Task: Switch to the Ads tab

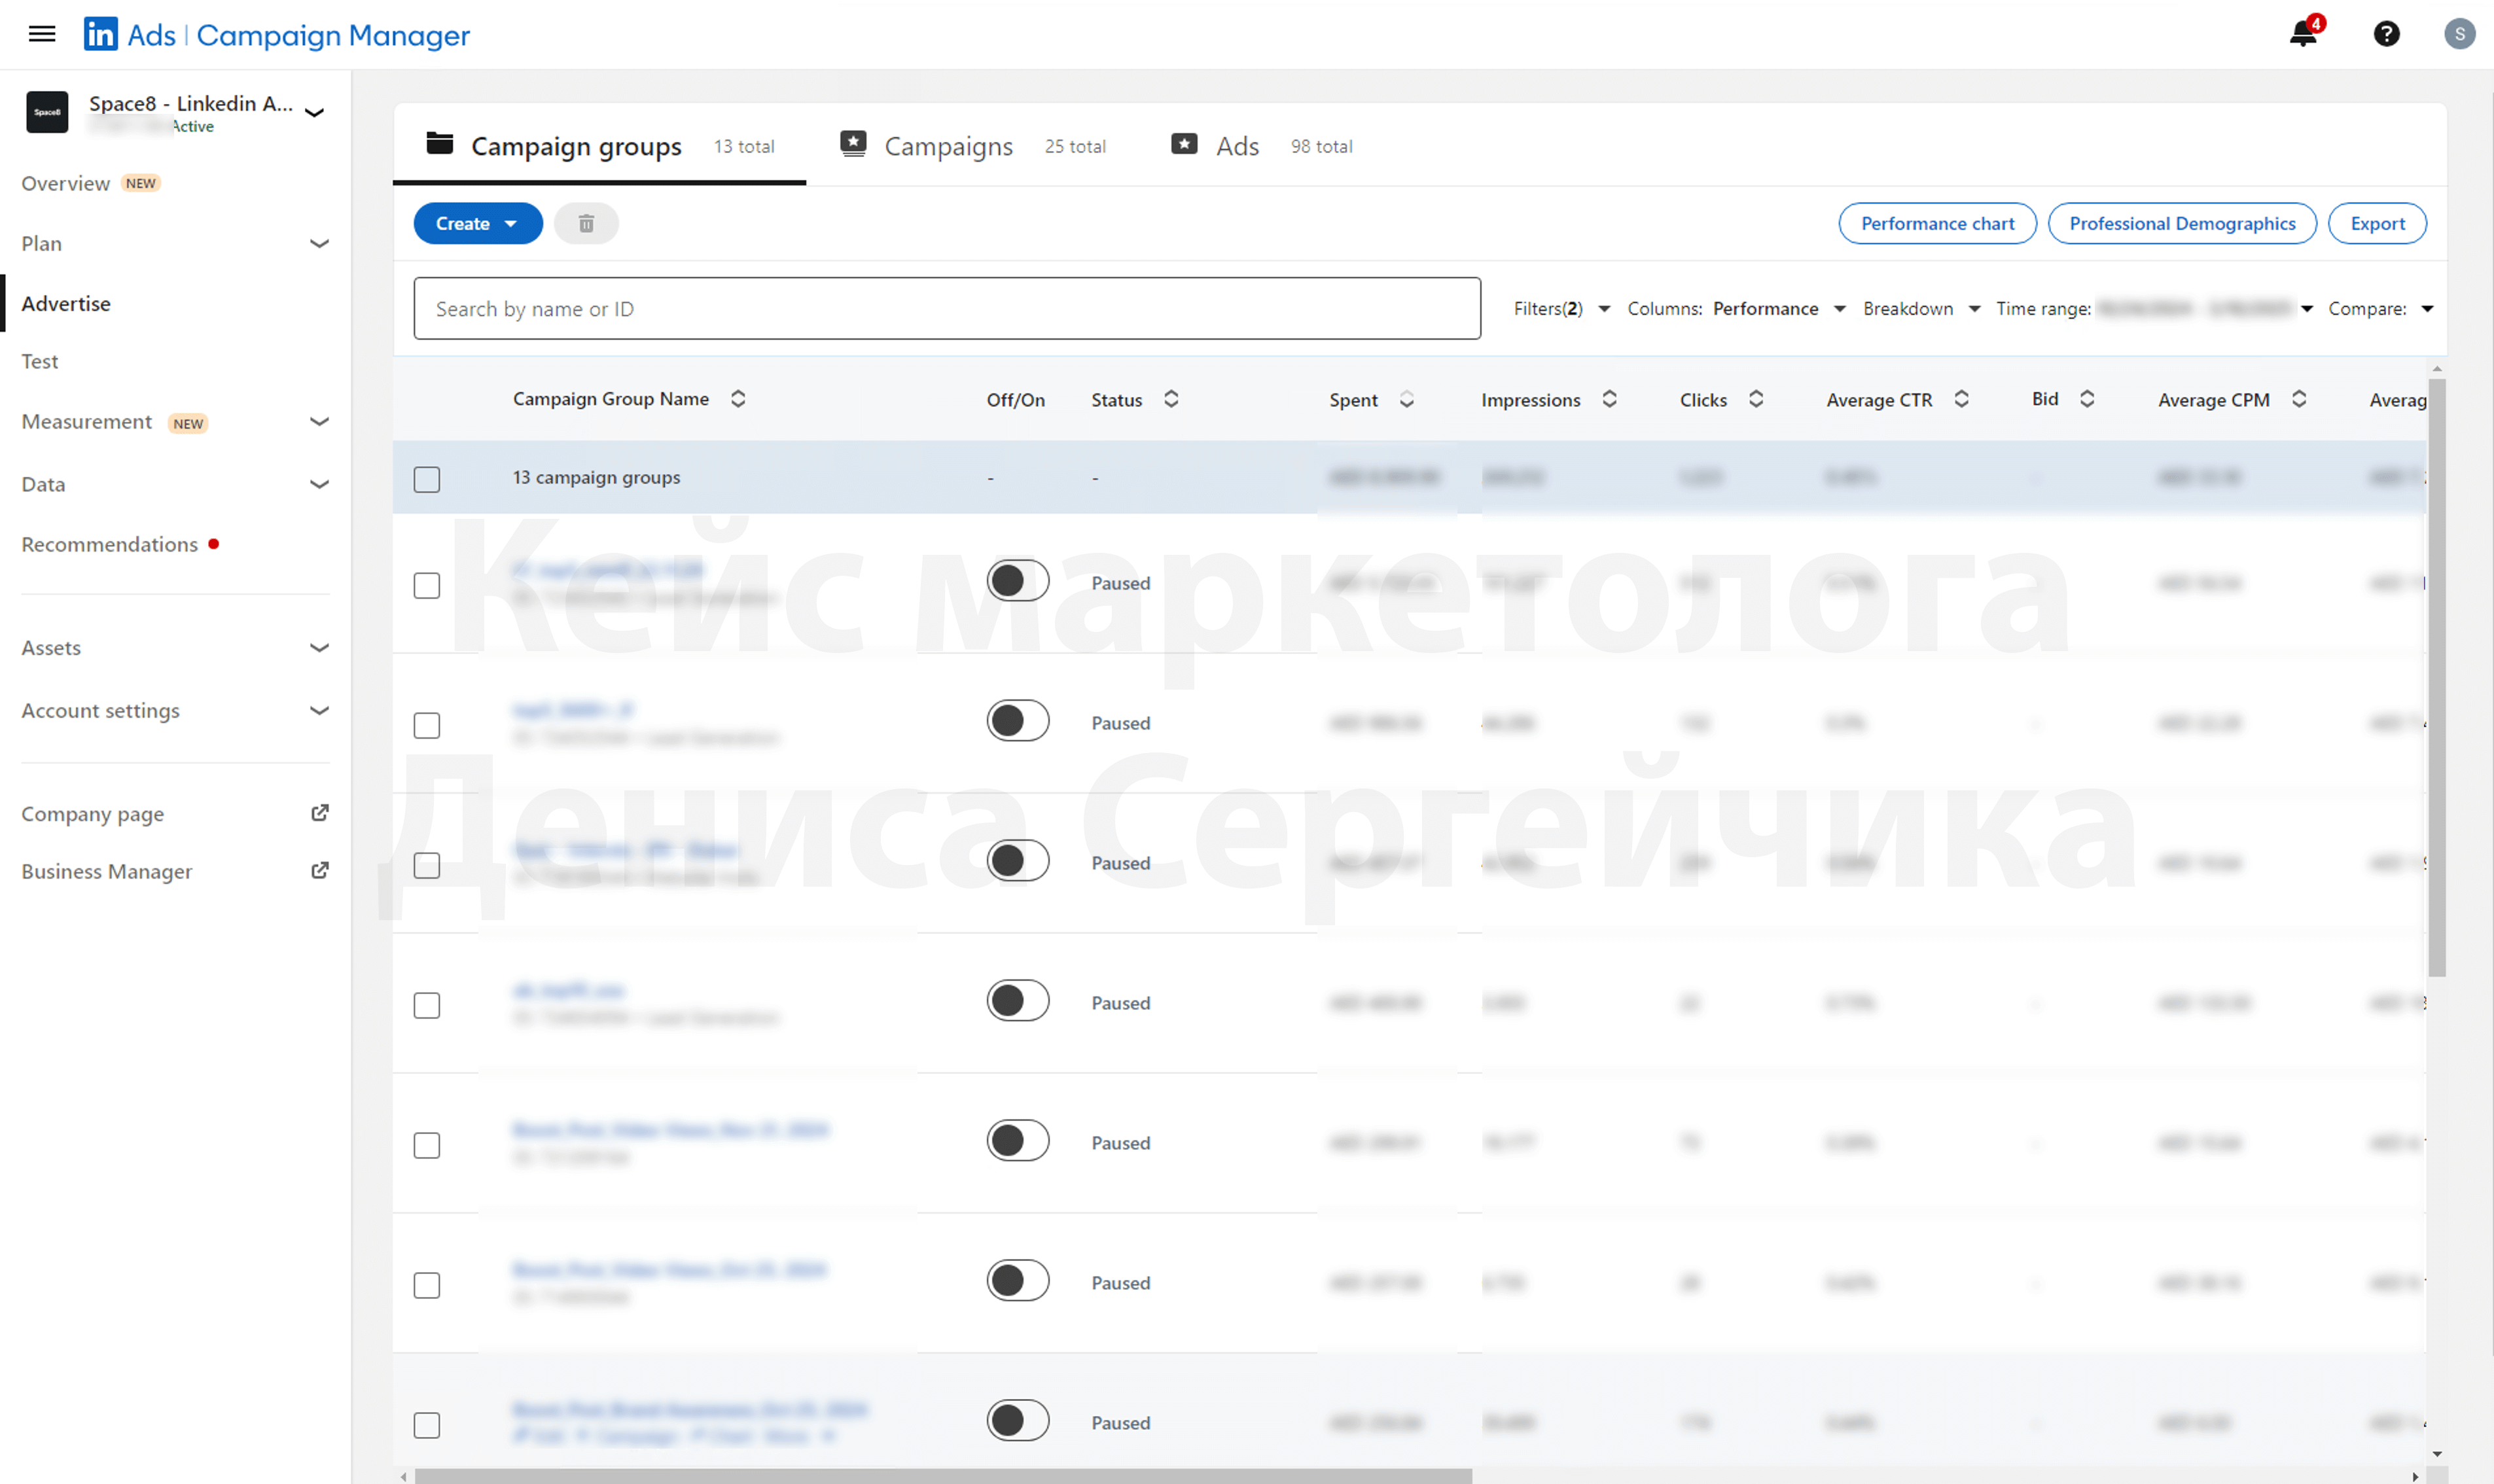Action: coord(1261,146)
